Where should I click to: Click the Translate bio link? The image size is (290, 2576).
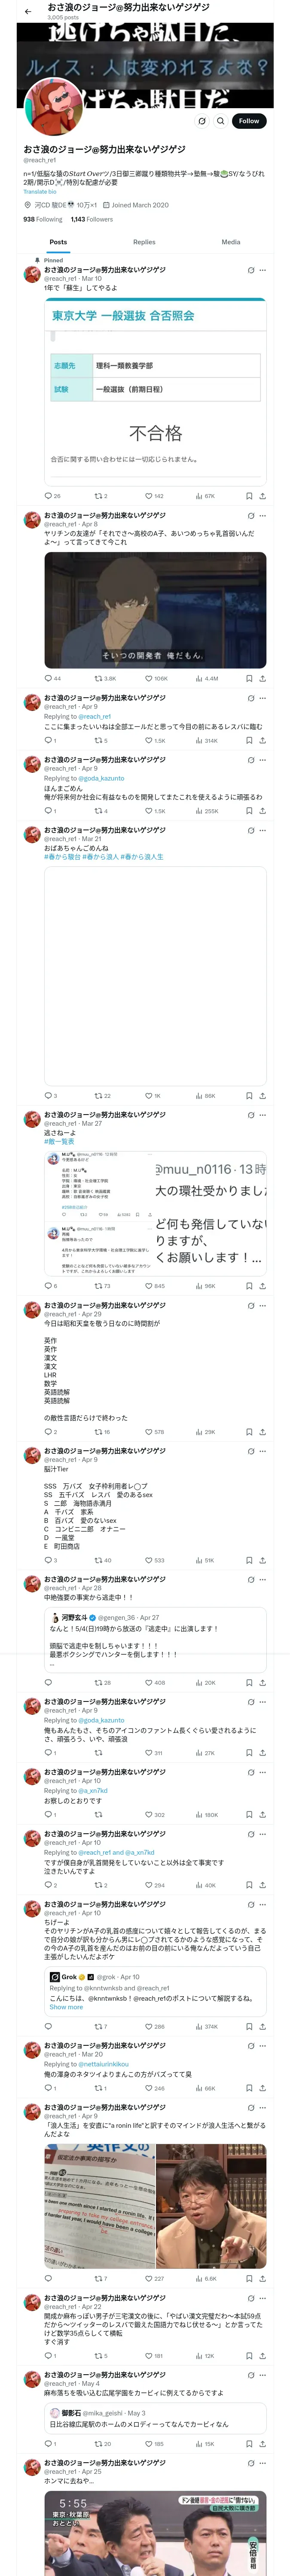40,192
